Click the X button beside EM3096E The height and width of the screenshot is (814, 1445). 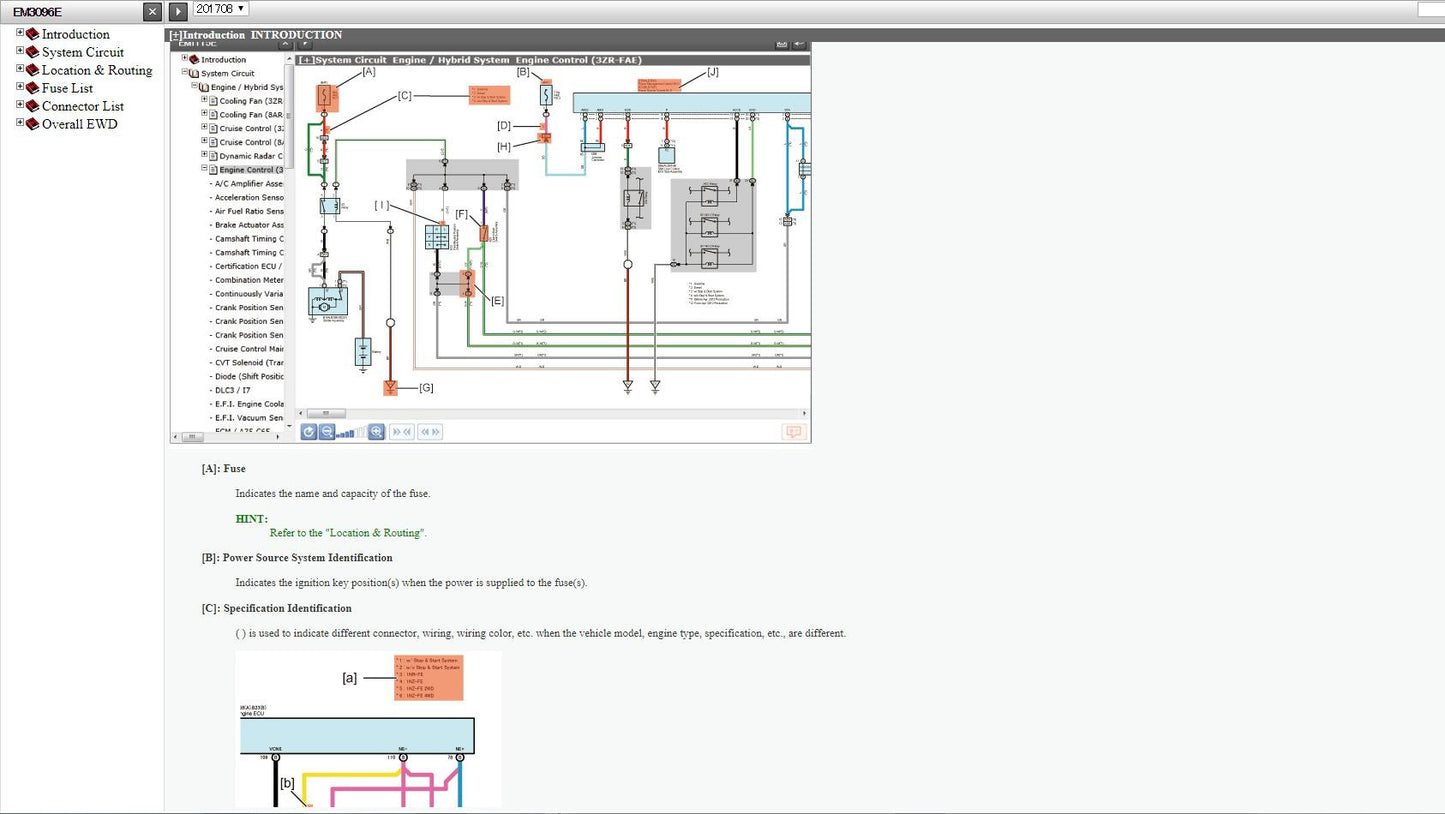(151, 11)
